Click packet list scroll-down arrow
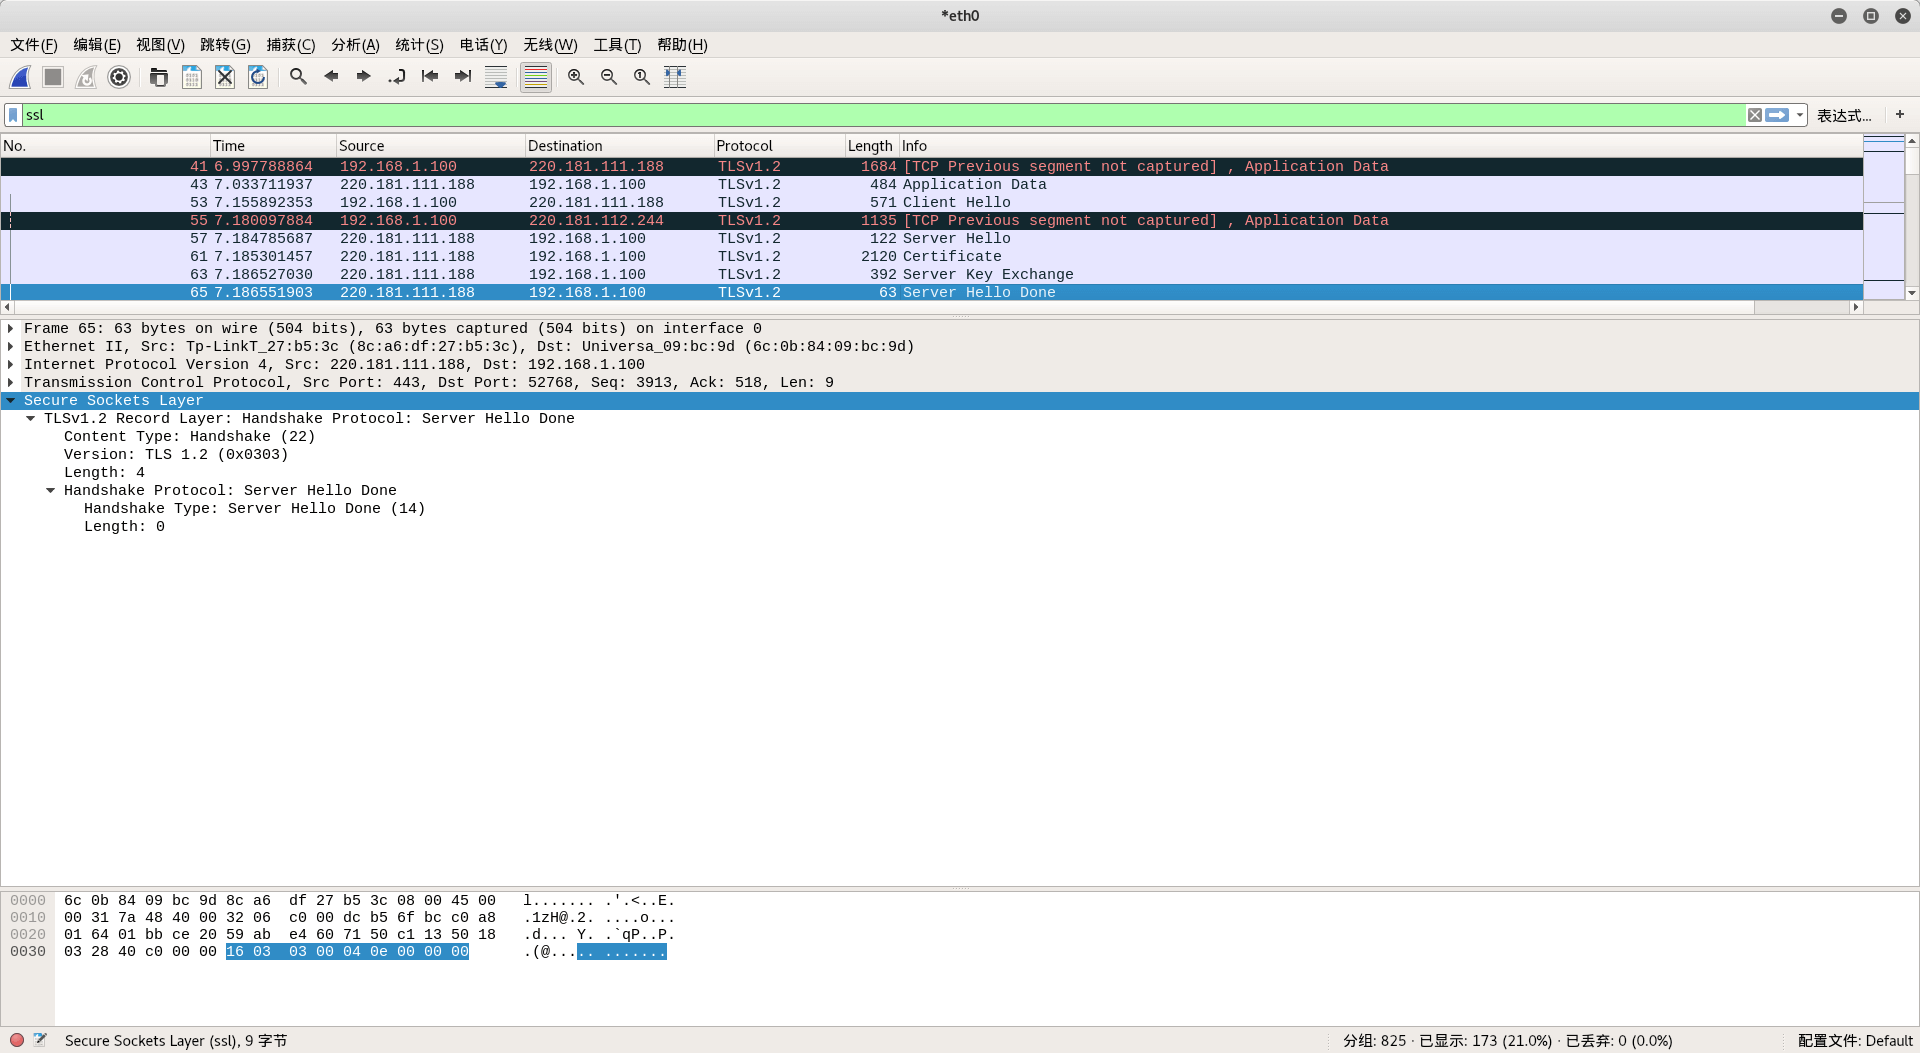 tap(1911, 293)
